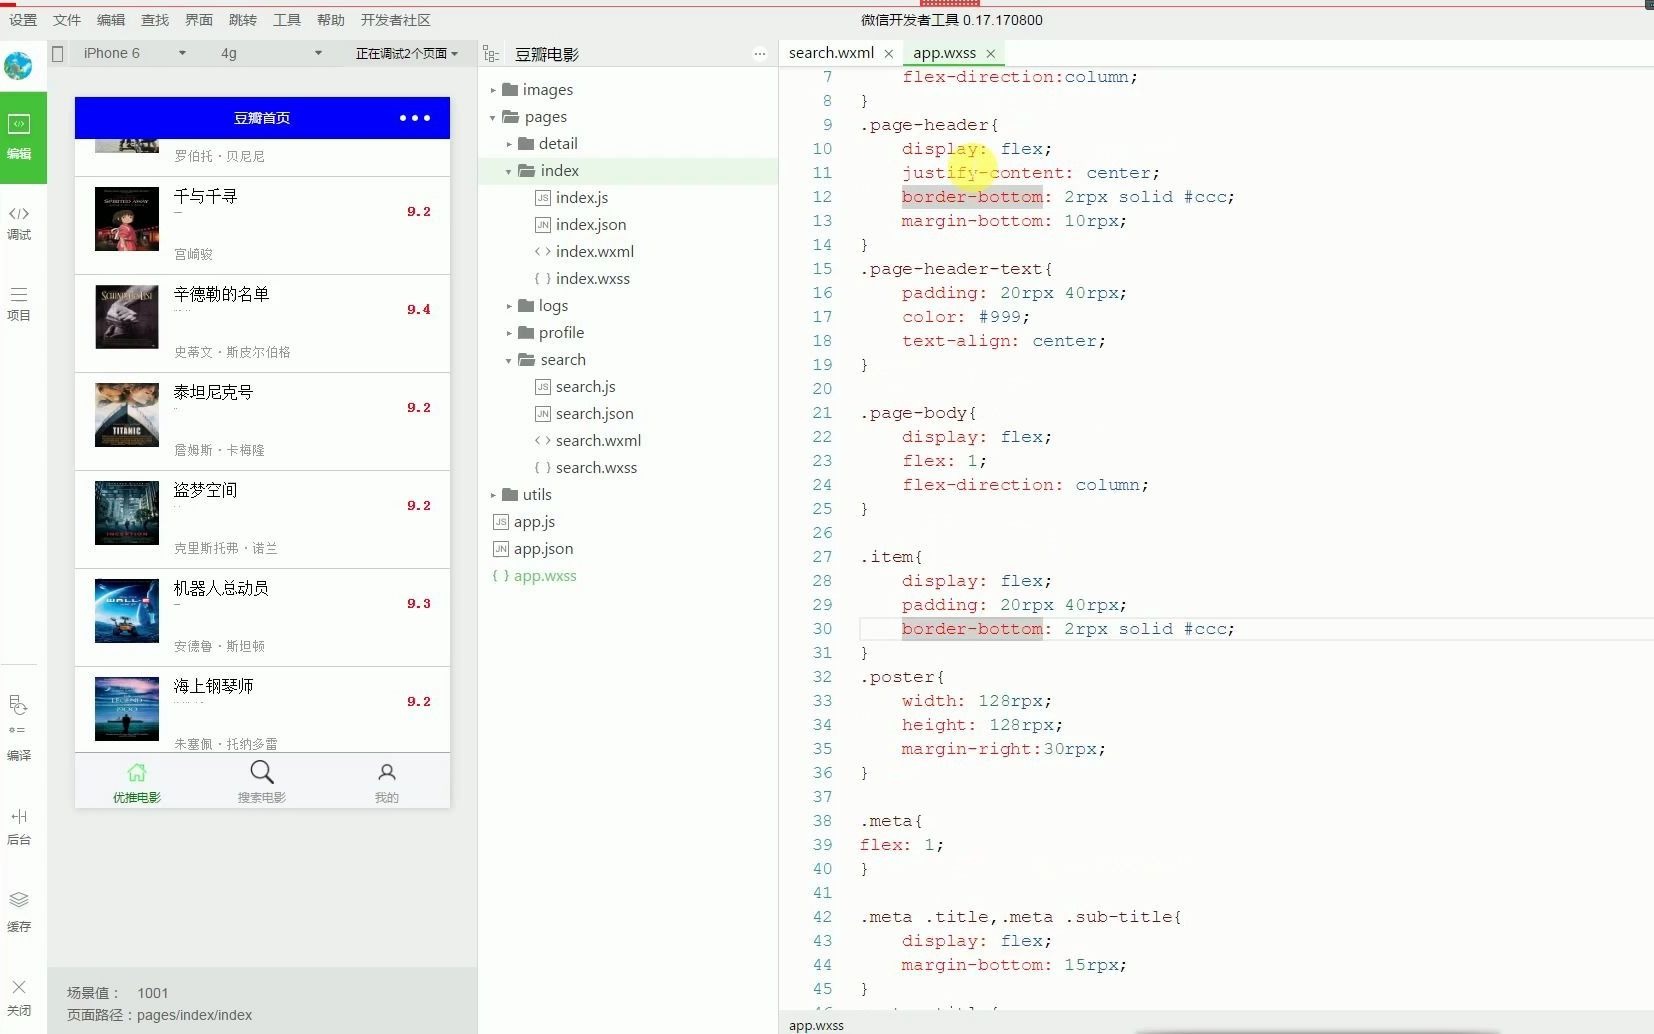1654x1034 pixels.
Task: Select the 编辑 (Edit) sidebar icon
Action: [x=19, y=137]
